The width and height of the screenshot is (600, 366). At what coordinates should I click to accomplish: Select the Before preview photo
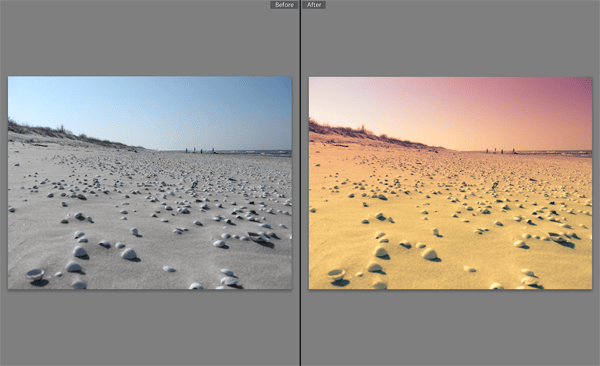(x=150, y=183)
